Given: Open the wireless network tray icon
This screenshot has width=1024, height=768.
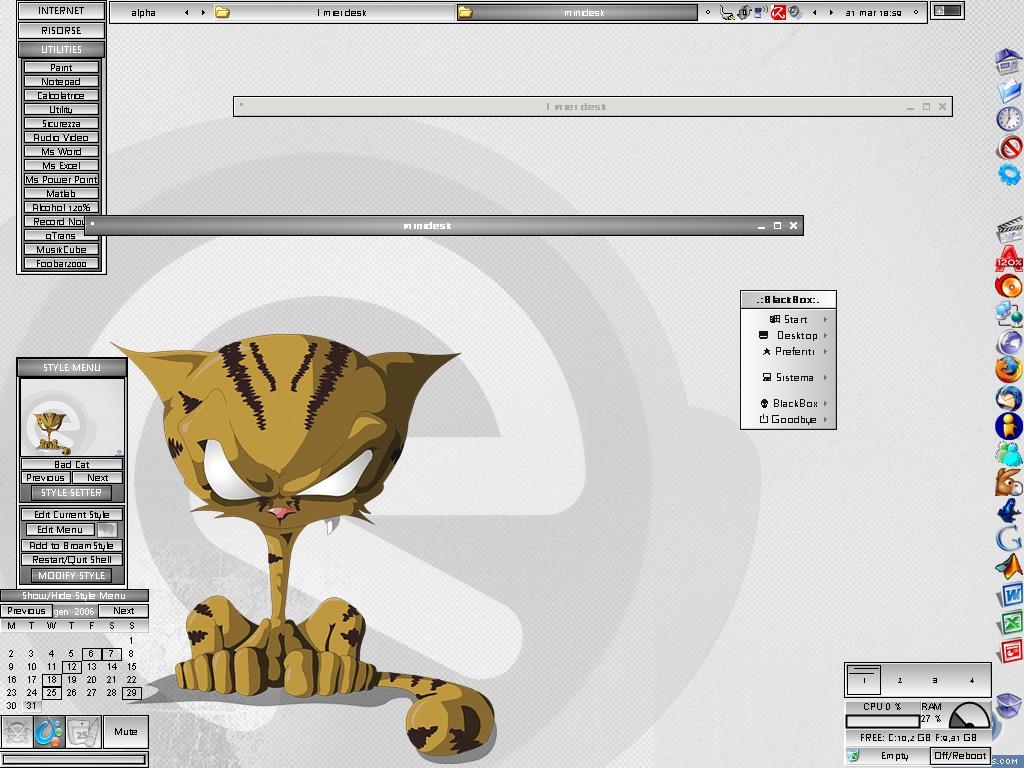Looking at the screenshot, I should point(760,12).
